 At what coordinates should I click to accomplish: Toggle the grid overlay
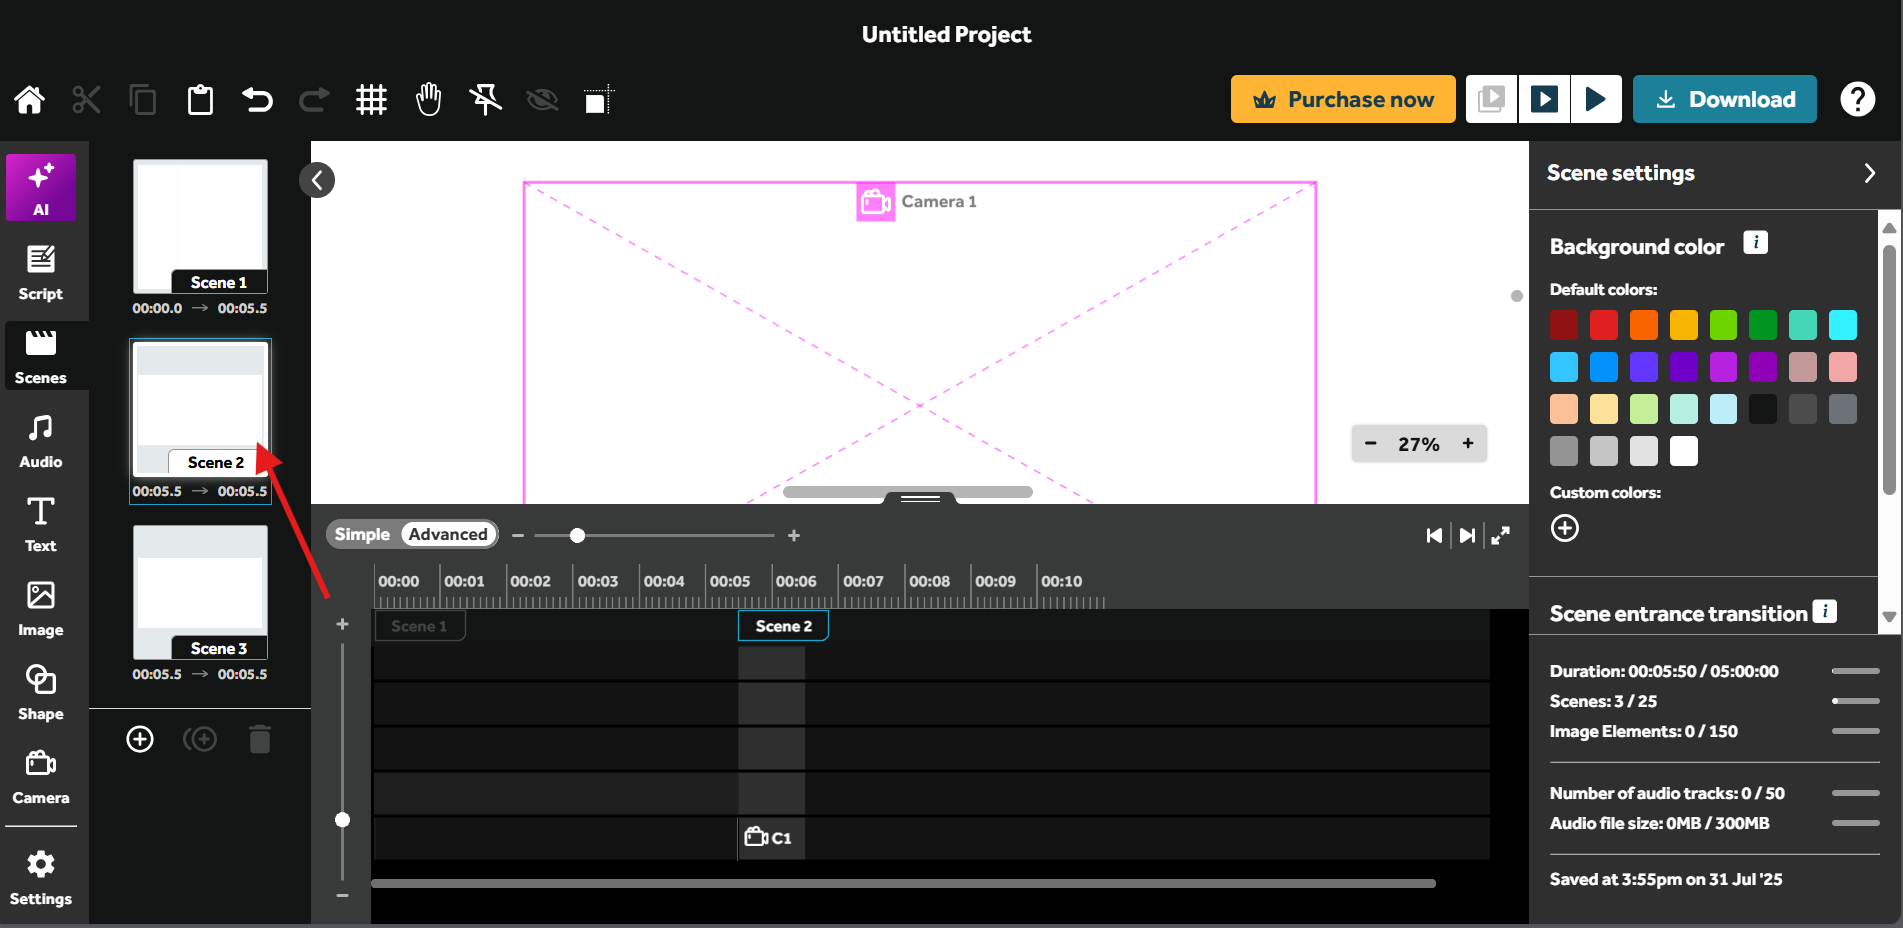point(372,99)
